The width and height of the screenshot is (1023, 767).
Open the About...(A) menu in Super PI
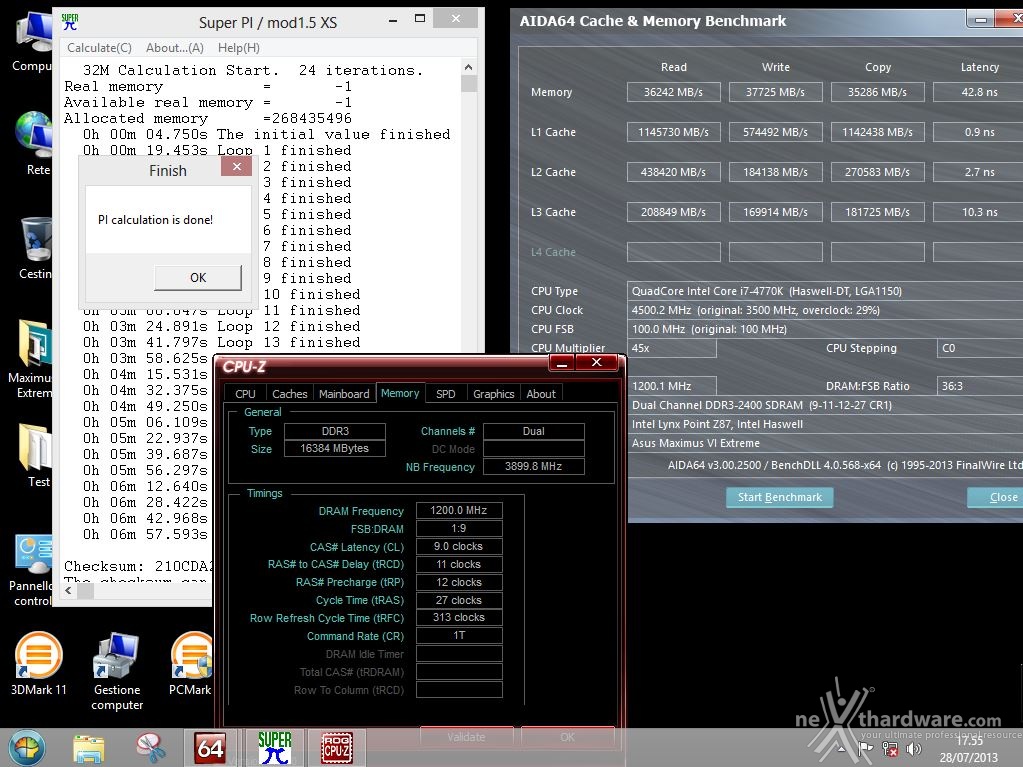(175, 48)
